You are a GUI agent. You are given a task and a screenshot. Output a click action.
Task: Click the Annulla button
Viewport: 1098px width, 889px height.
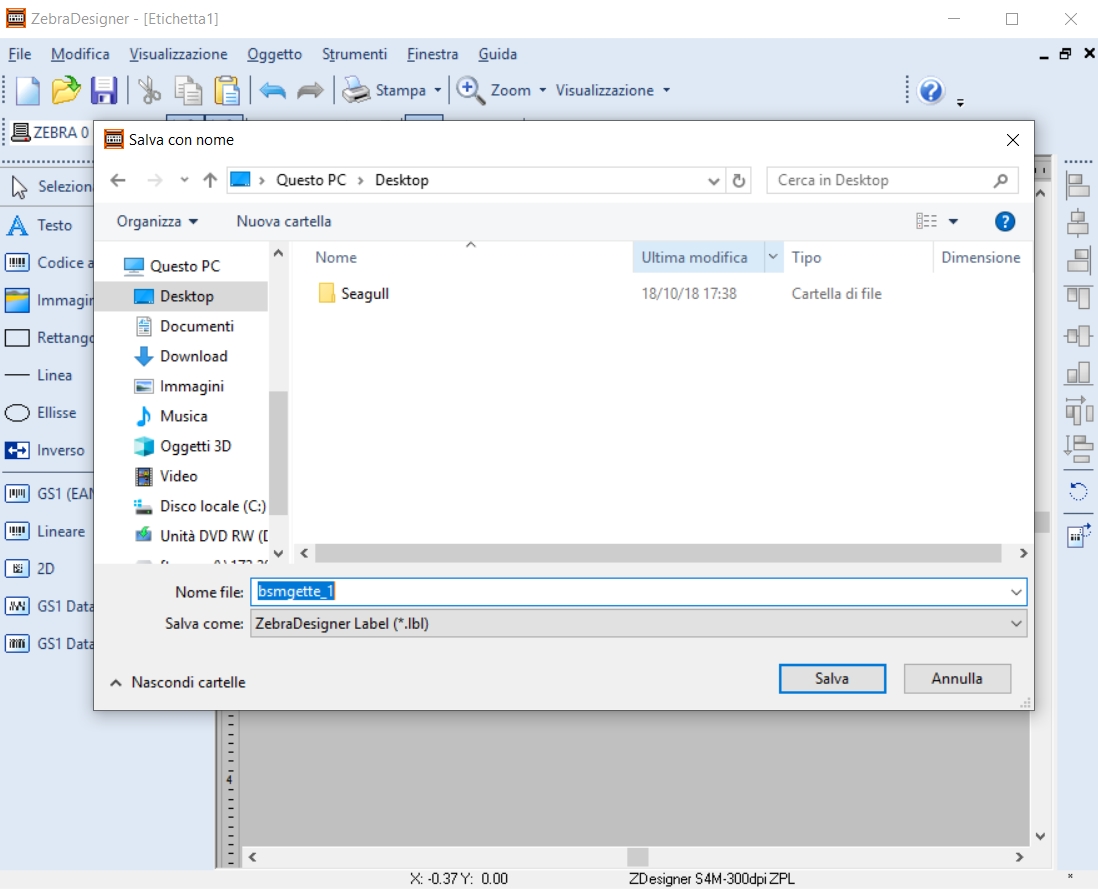[x=957, y=678]
